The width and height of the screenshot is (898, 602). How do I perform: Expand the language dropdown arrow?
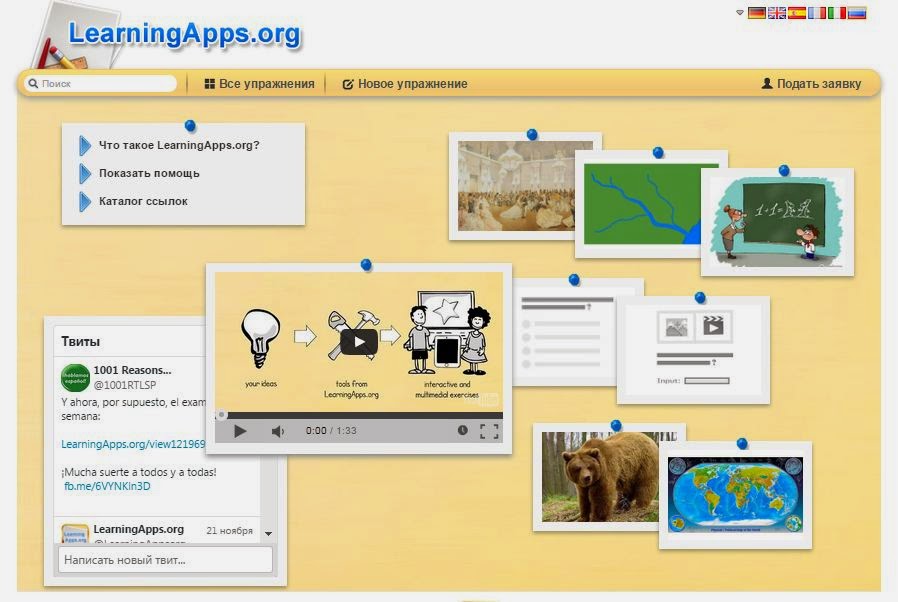(x=740, y=13)
